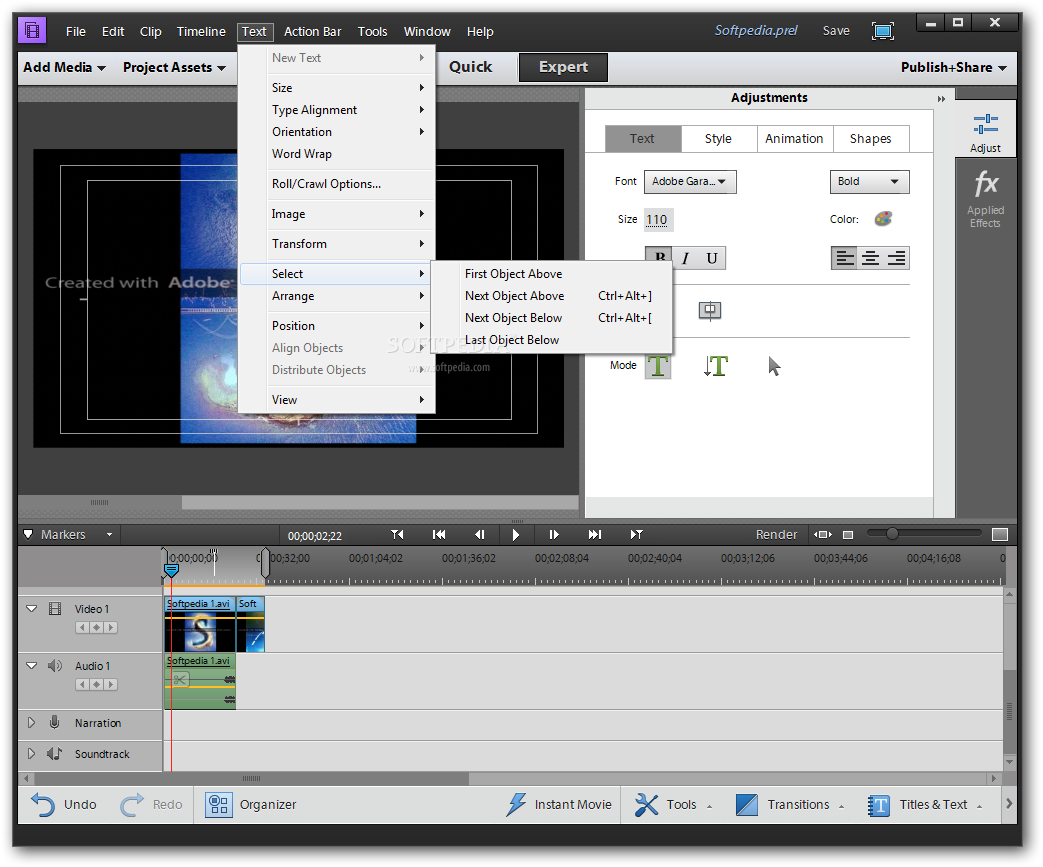1043x867 pixels.
Task: Click the zoom-in timeline icon
Action: pyautogui.click(x=1000, y=534)
